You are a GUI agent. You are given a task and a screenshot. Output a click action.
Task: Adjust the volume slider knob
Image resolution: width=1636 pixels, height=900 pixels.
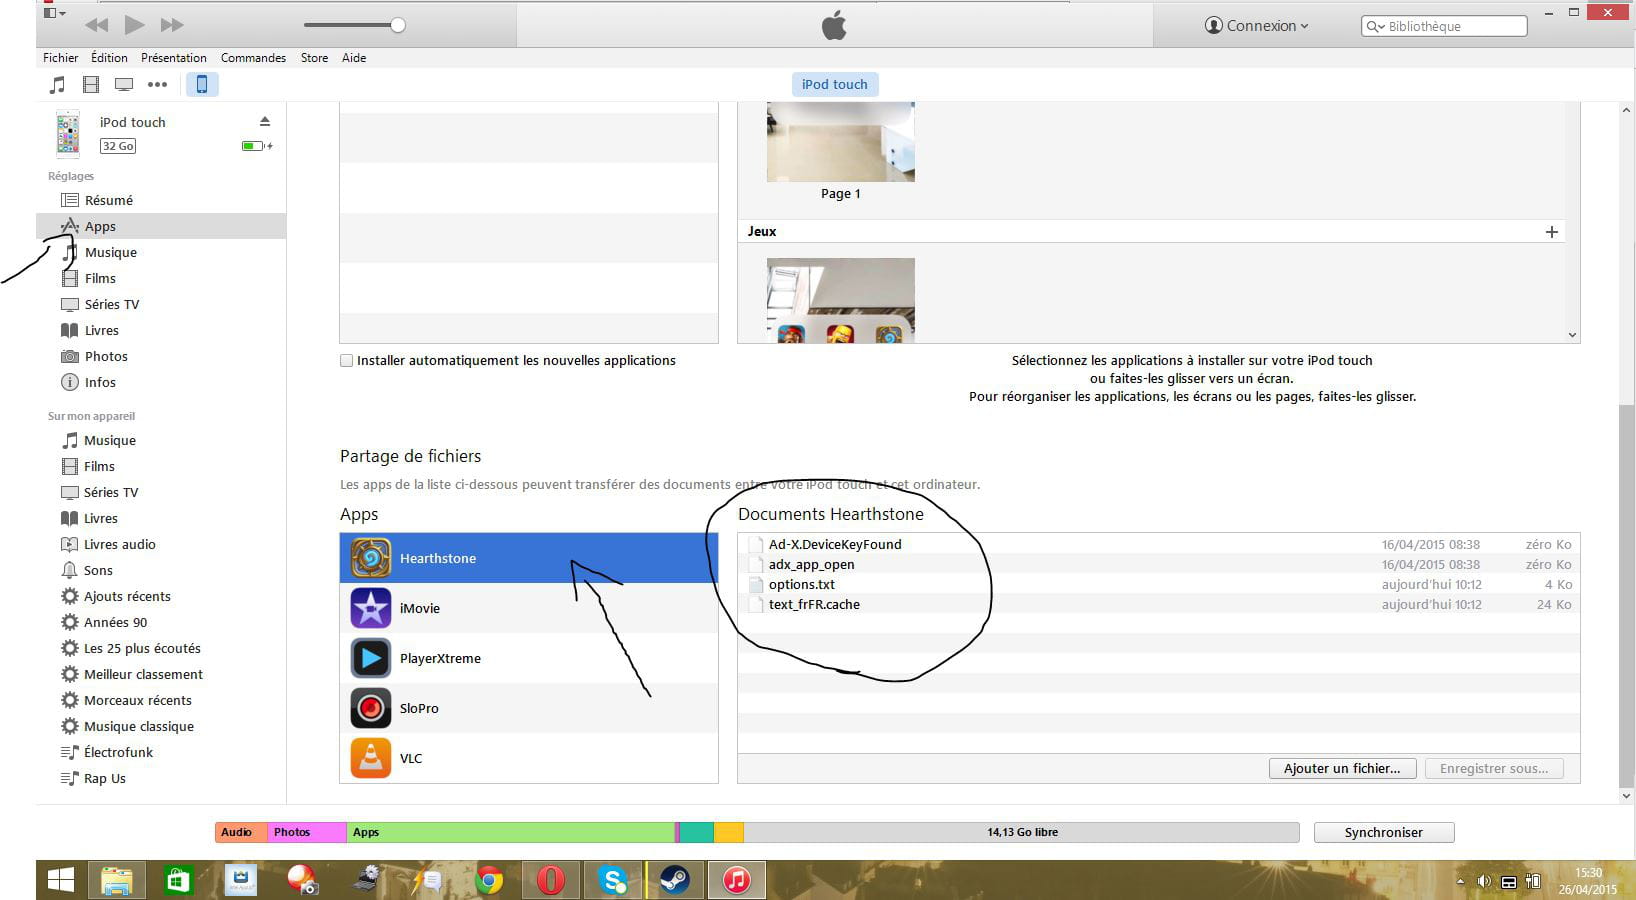click(x=398, y=25)
